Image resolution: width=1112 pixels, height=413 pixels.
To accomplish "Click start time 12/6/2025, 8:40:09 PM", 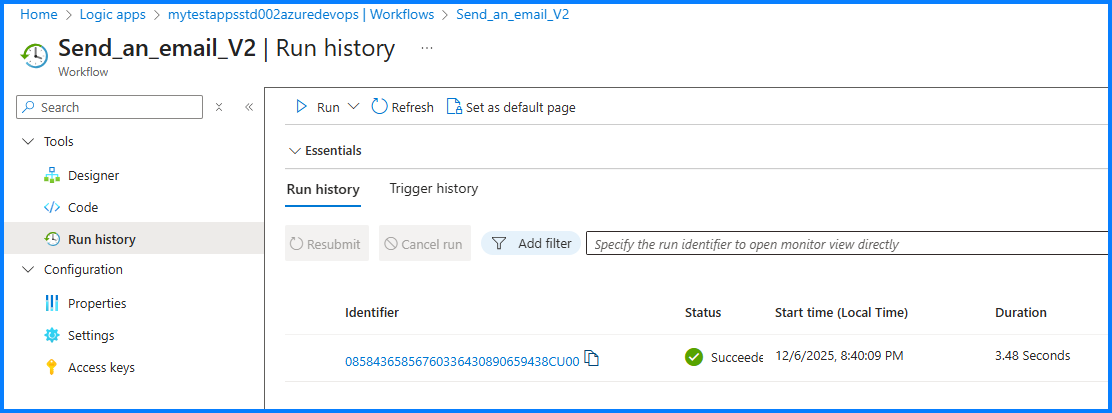I will [839, 356].
